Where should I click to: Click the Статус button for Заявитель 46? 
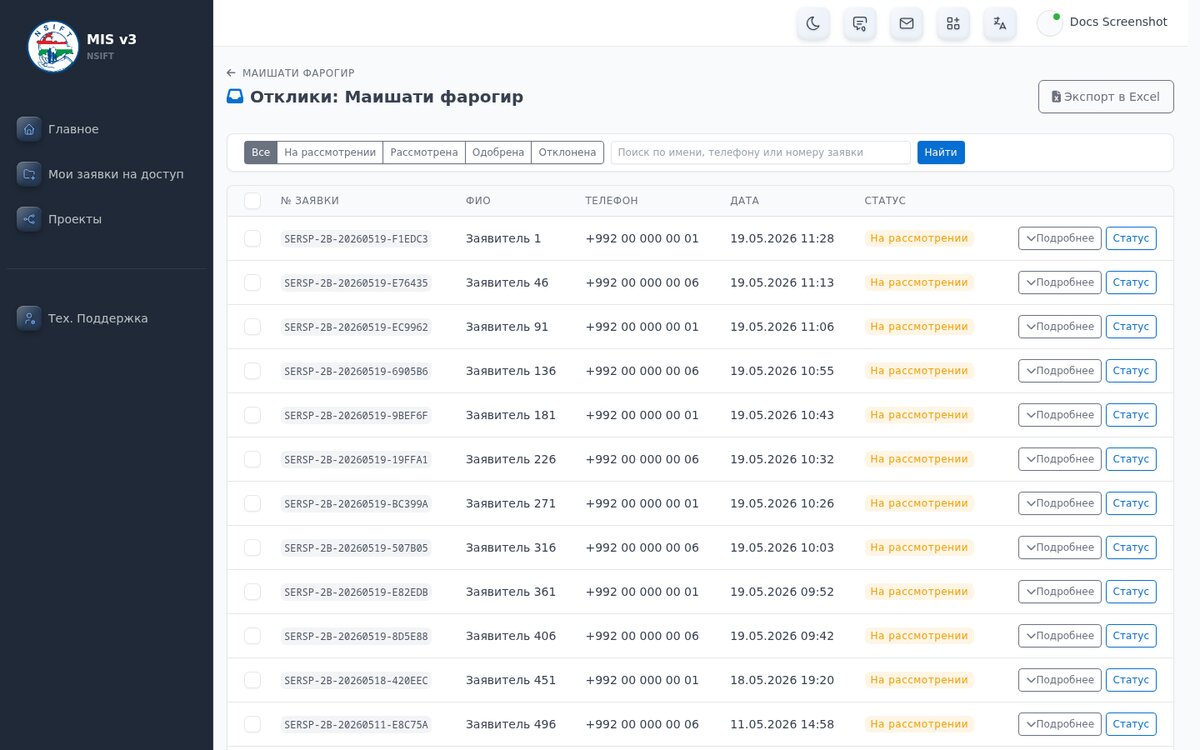point(1131,283)
